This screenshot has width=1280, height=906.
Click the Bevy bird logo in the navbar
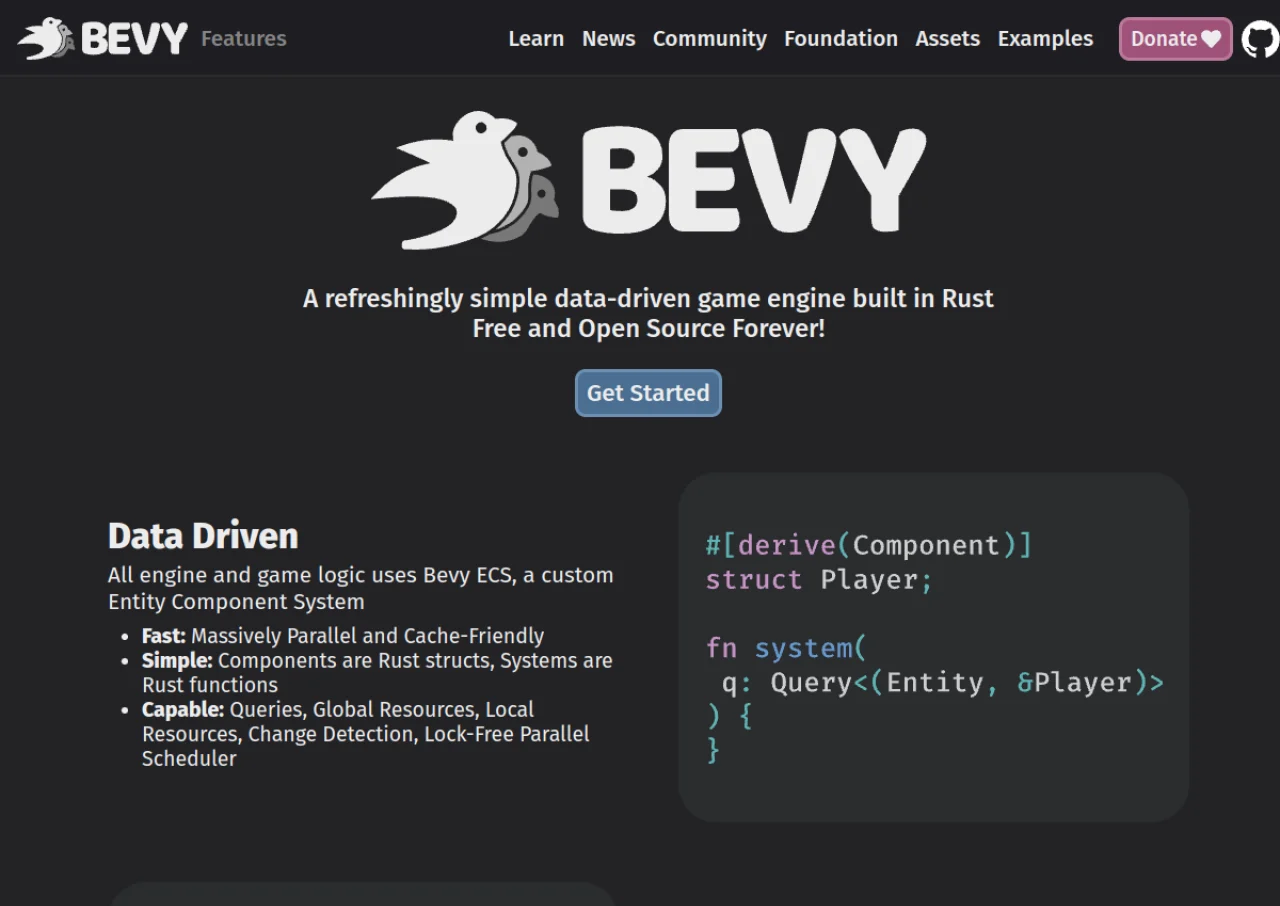tap(103, 39)
